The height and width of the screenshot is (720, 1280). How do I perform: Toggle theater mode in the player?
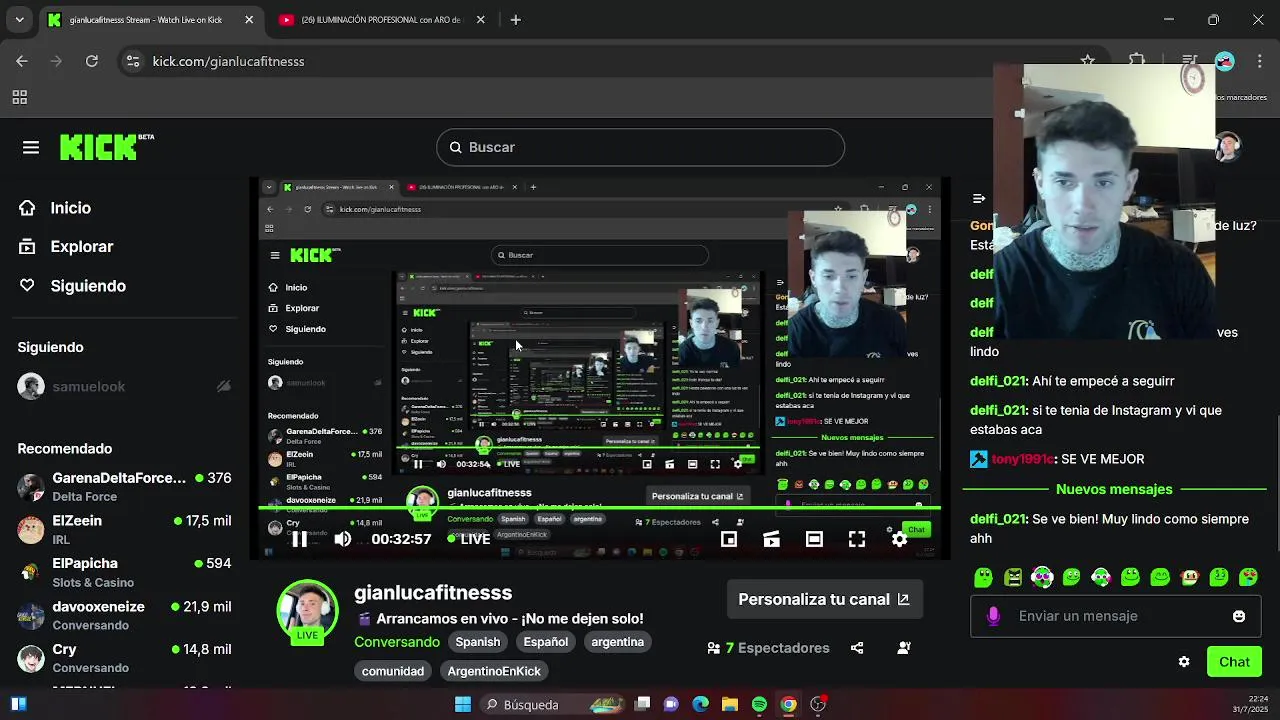point(814,539)
